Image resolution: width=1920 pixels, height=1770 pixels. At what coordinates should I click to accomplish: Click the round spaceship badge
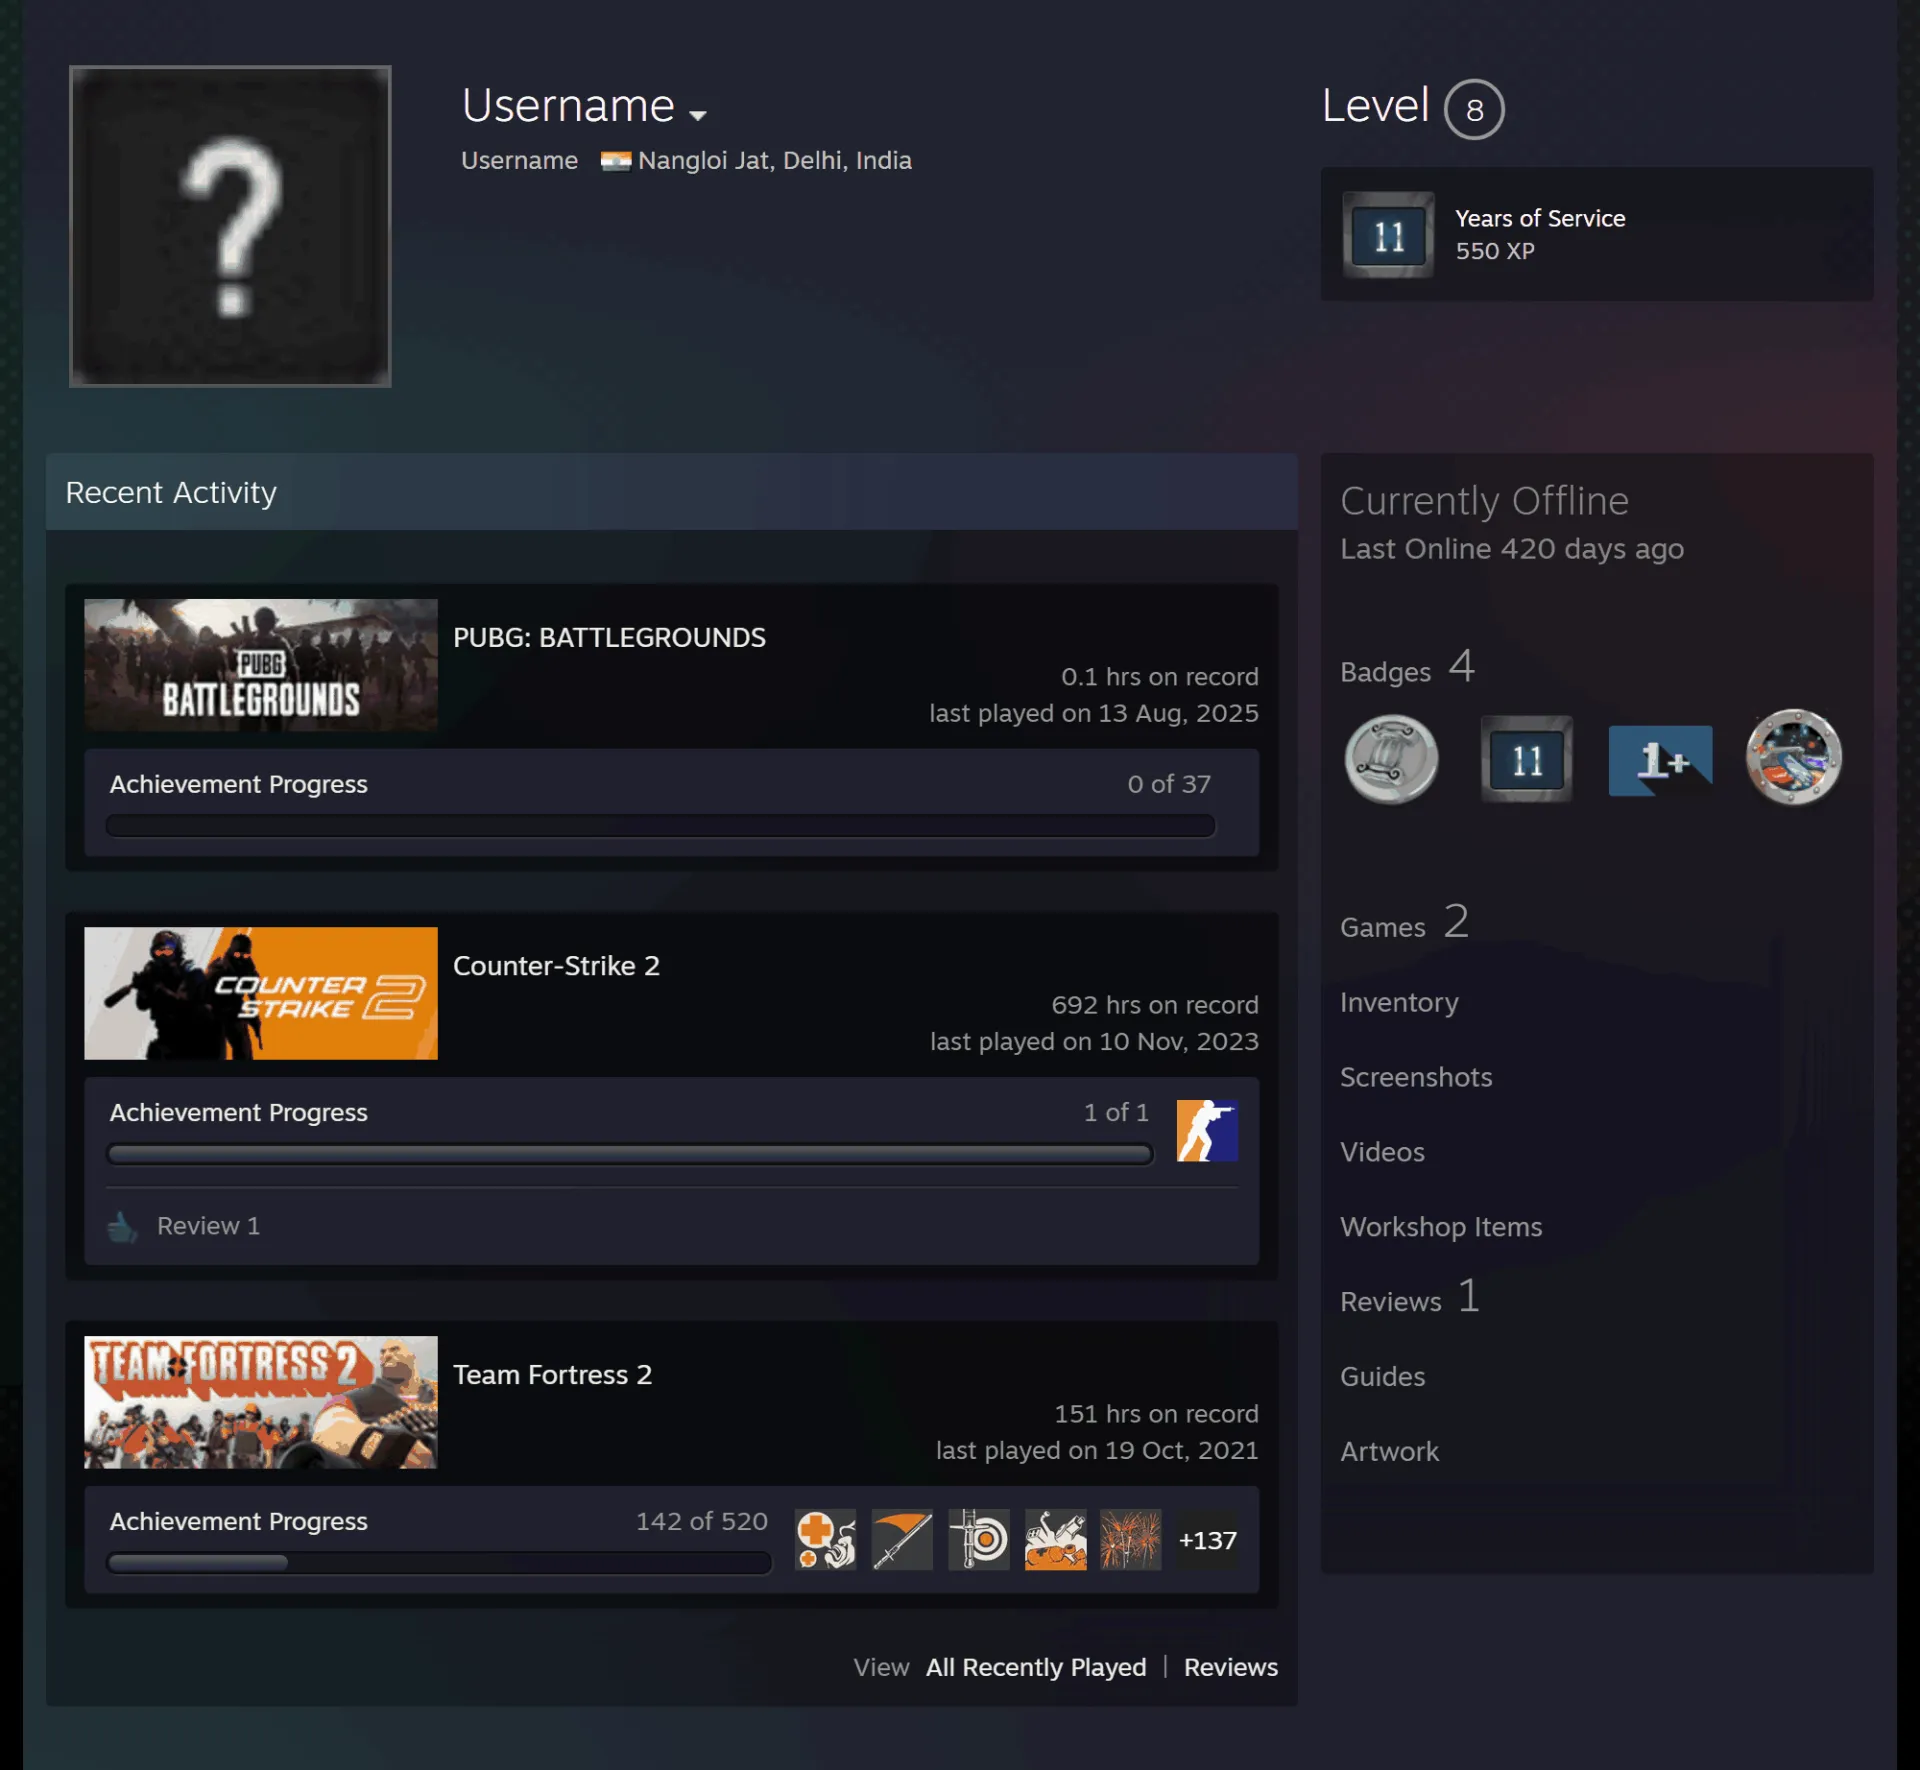[1793, 757]
